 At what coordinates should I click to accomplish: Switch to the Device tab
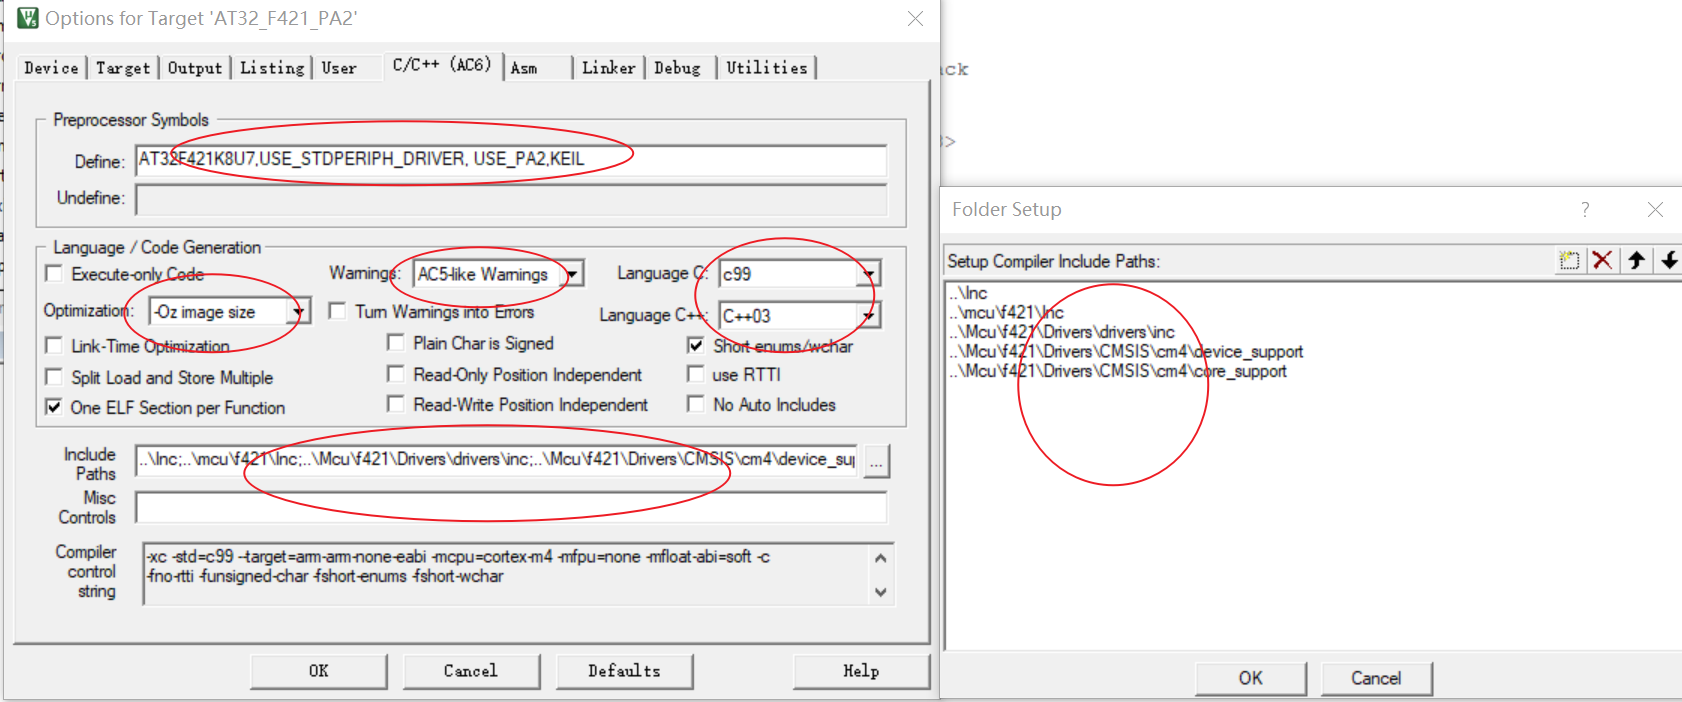click(x=51, y=68)
